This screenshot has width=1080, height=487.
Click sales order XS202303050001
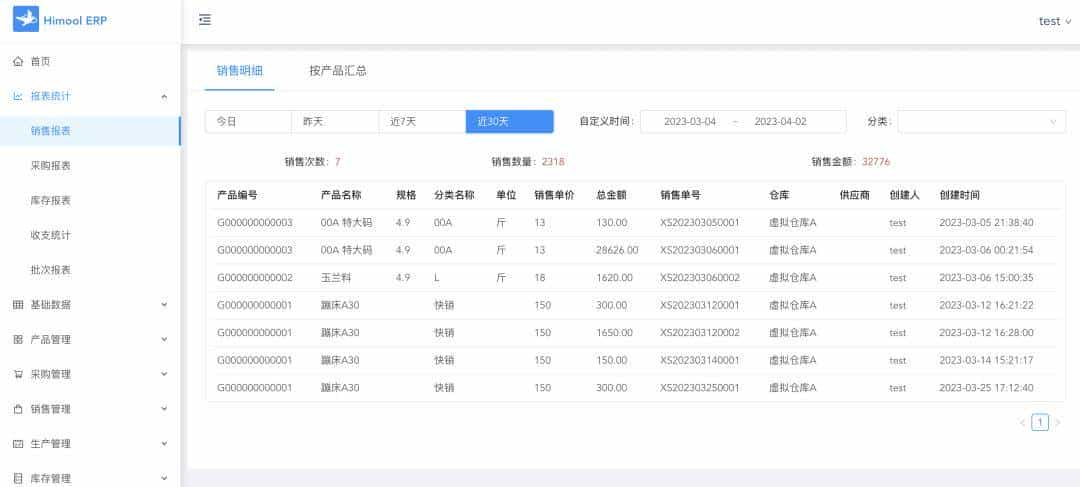coord(700,222)
